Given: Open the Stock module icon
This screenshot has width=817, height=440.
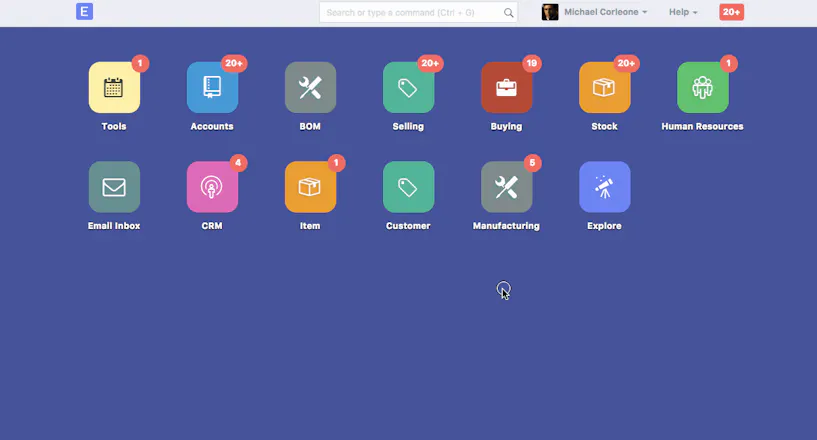Looking at the screenshot, I should 604,88.
